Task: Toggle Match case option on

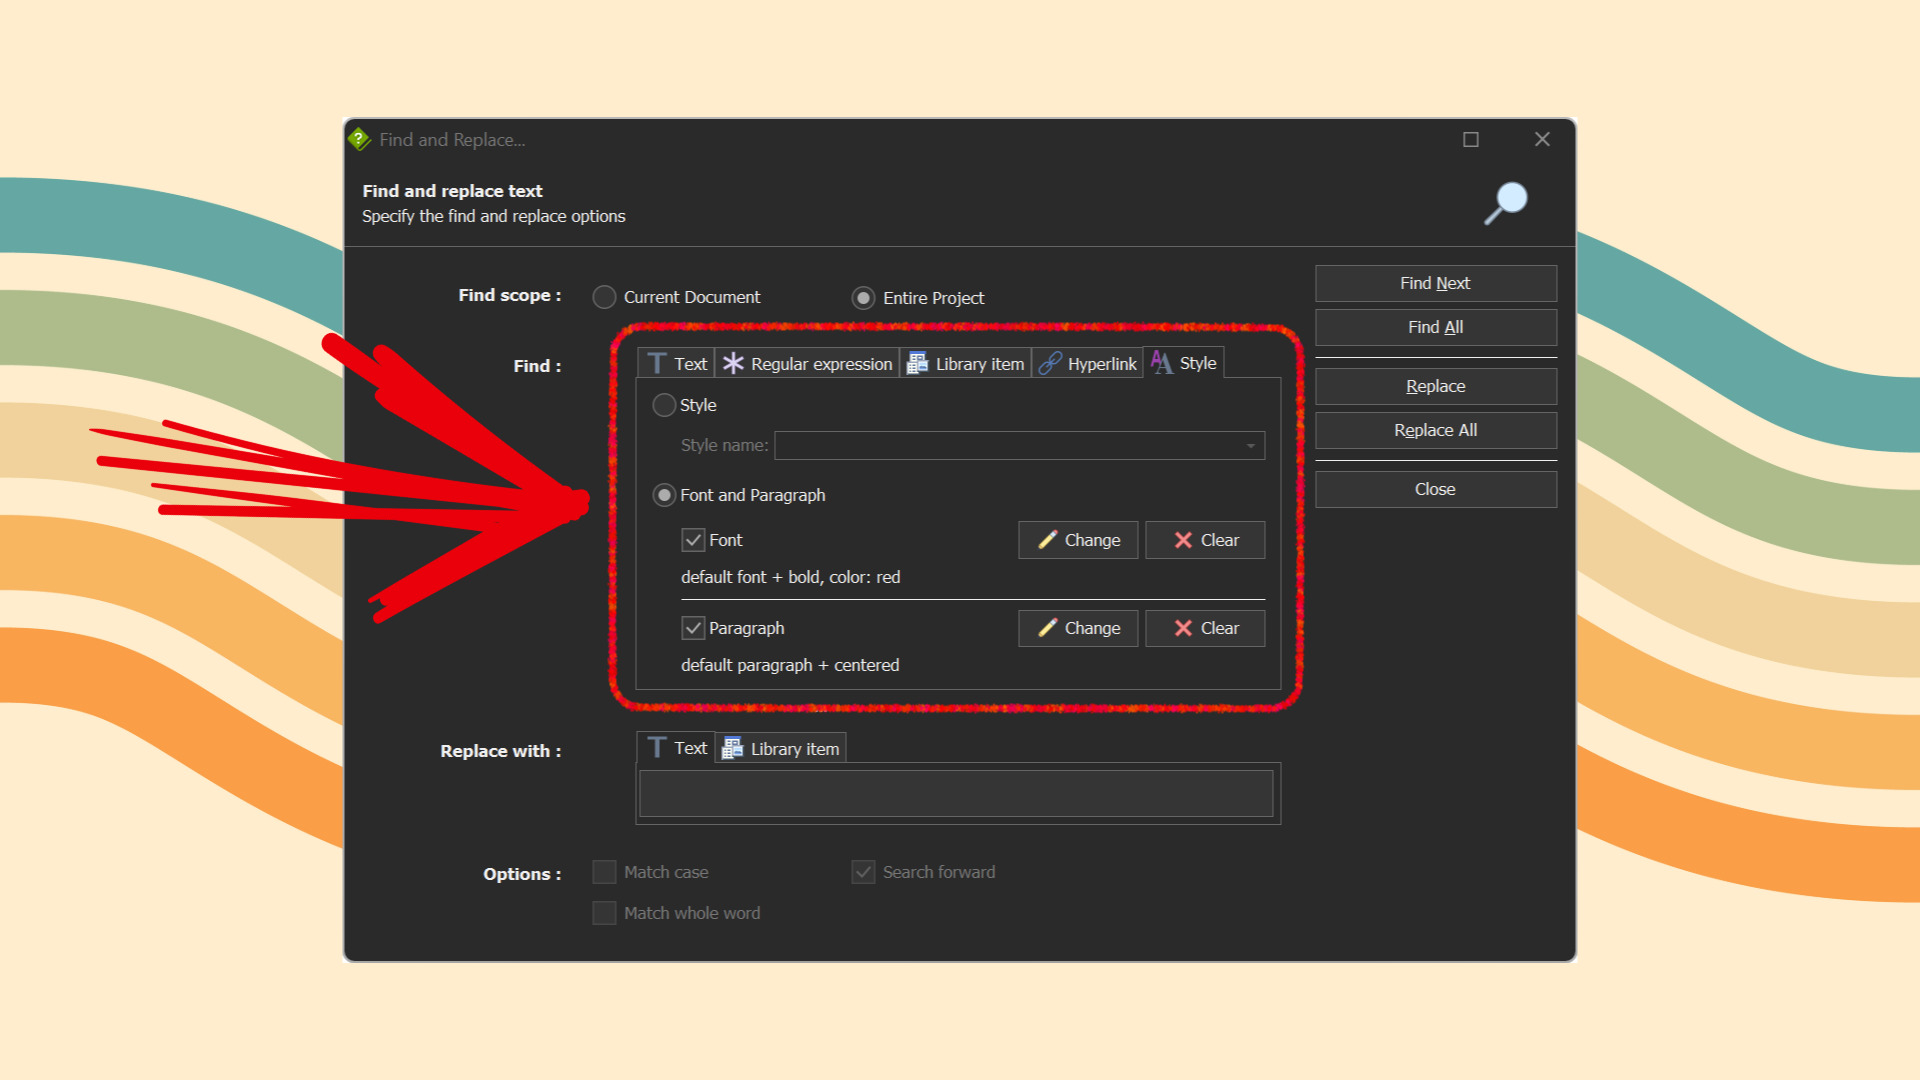Action: pos(605,872)
